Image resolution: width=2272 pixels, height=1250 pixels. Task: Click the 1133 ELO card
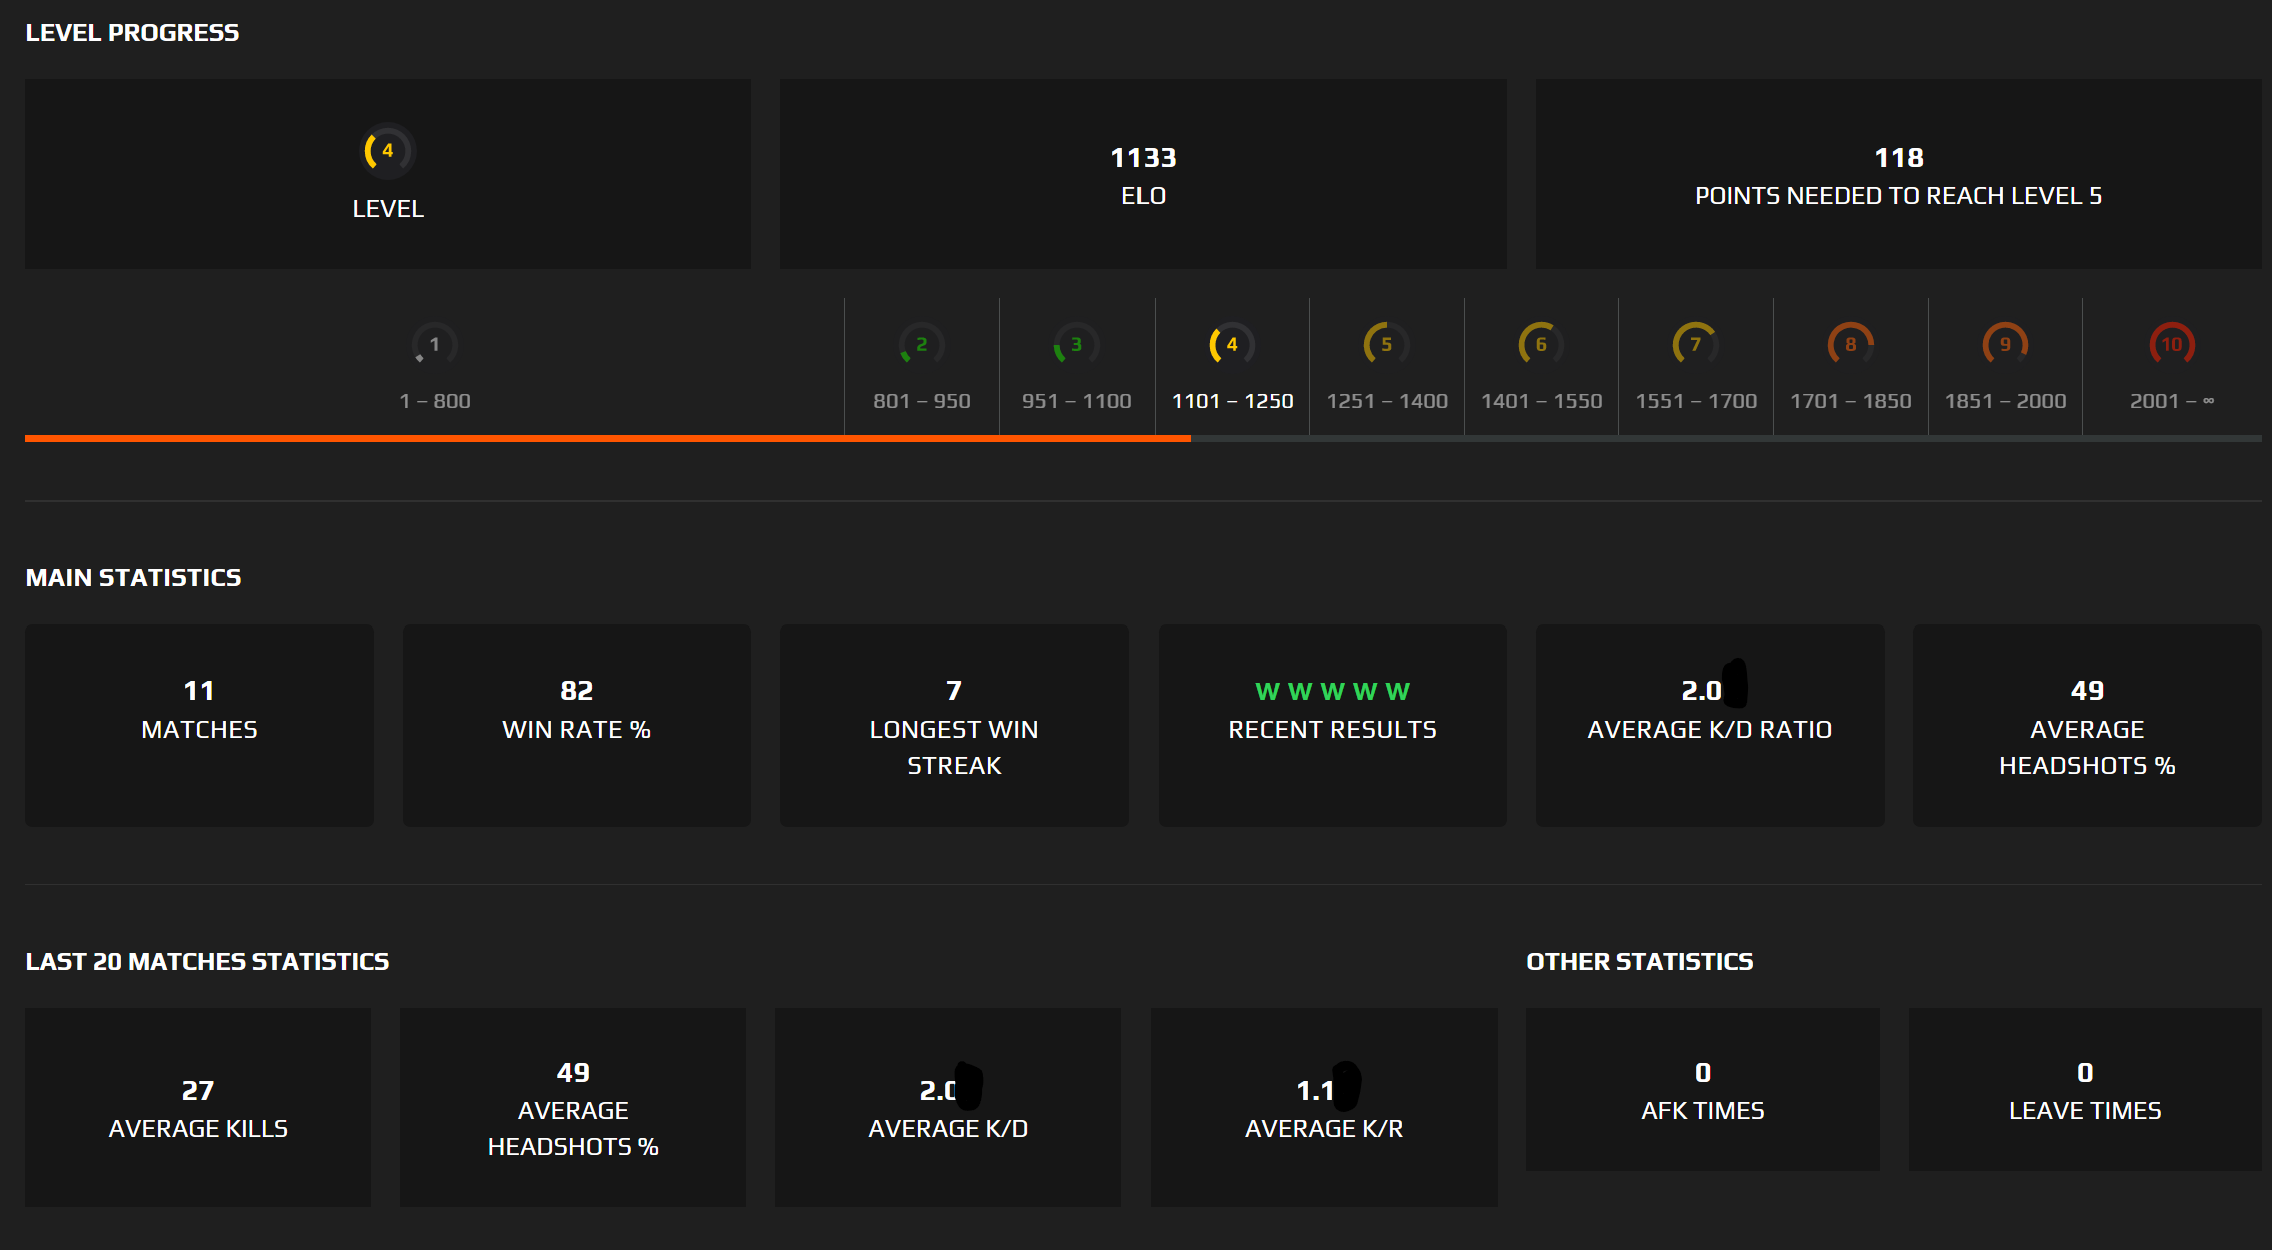click(1142, 174)
